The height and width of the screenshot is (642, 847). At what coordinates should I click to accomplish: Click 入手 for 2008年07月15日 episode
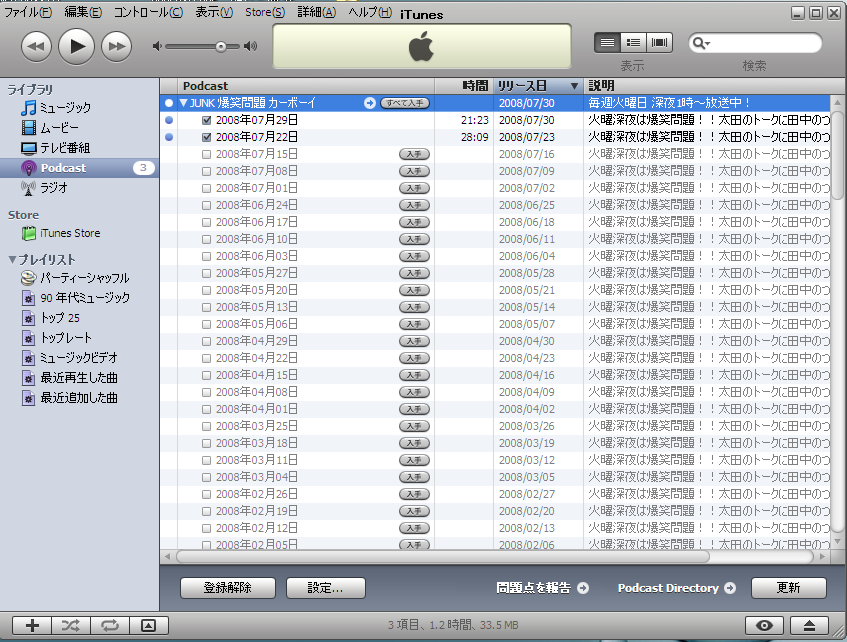[x=414, y=154]
